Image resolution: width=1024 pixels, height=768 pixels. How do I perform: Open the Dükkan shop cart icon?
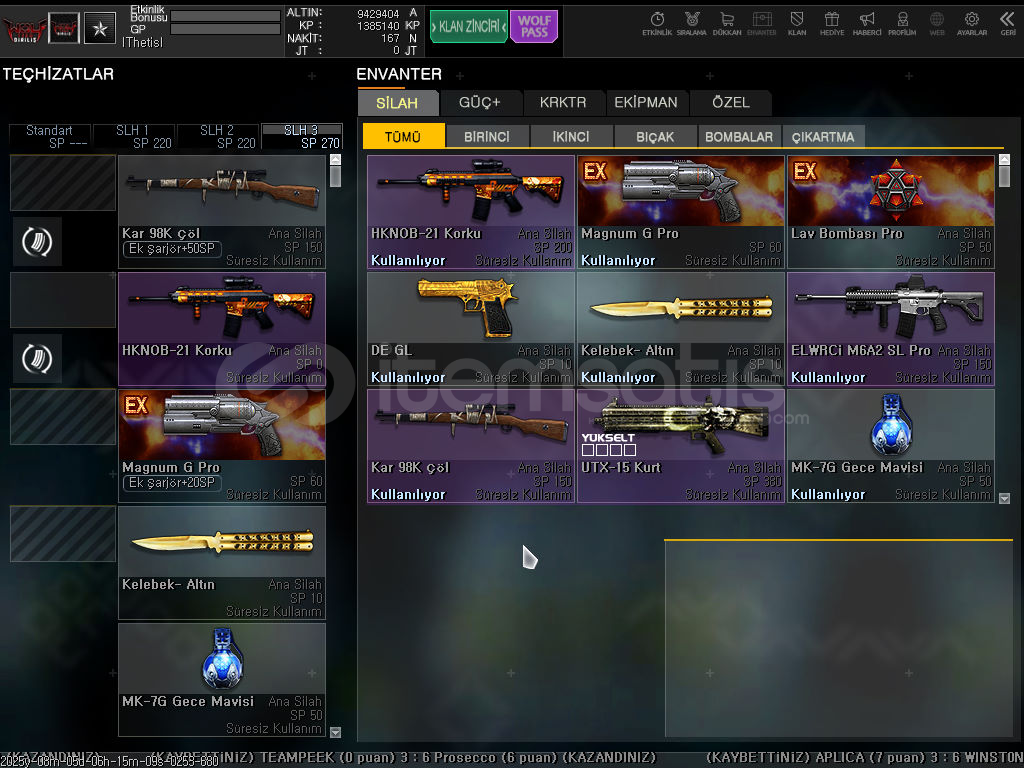(x=727, y=24)
